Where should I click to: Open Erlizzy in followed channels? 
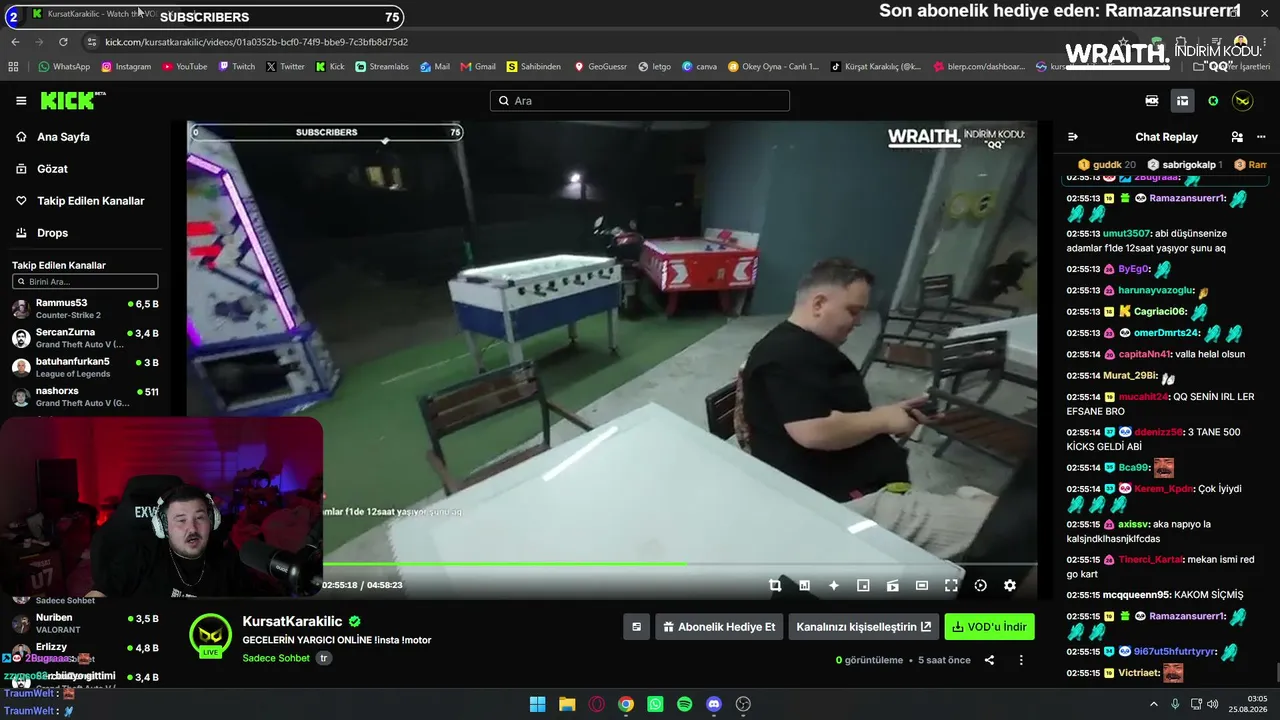coord(85,652)
